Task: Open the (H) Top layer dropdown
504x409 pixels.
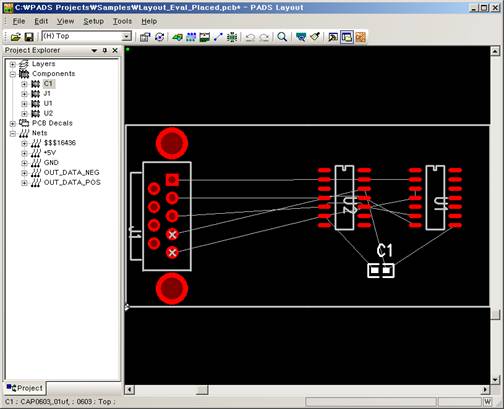Action: [x=126, y=36]
